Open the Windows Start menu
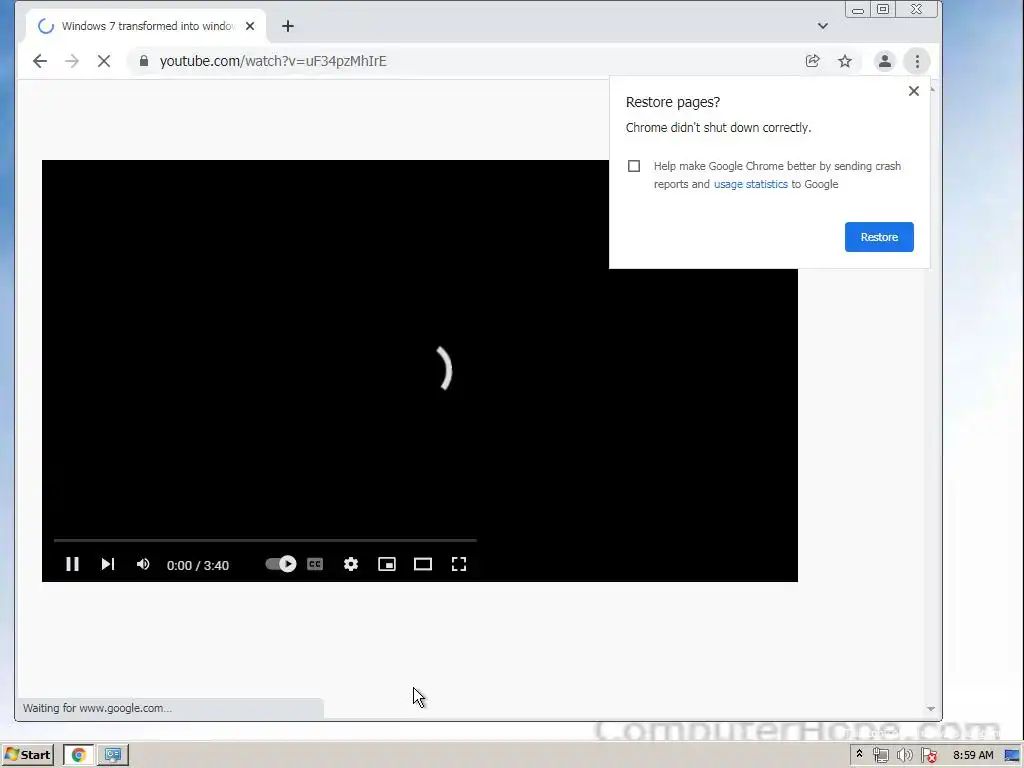This screenshot has height=768, width=1024. click(27, 755)
